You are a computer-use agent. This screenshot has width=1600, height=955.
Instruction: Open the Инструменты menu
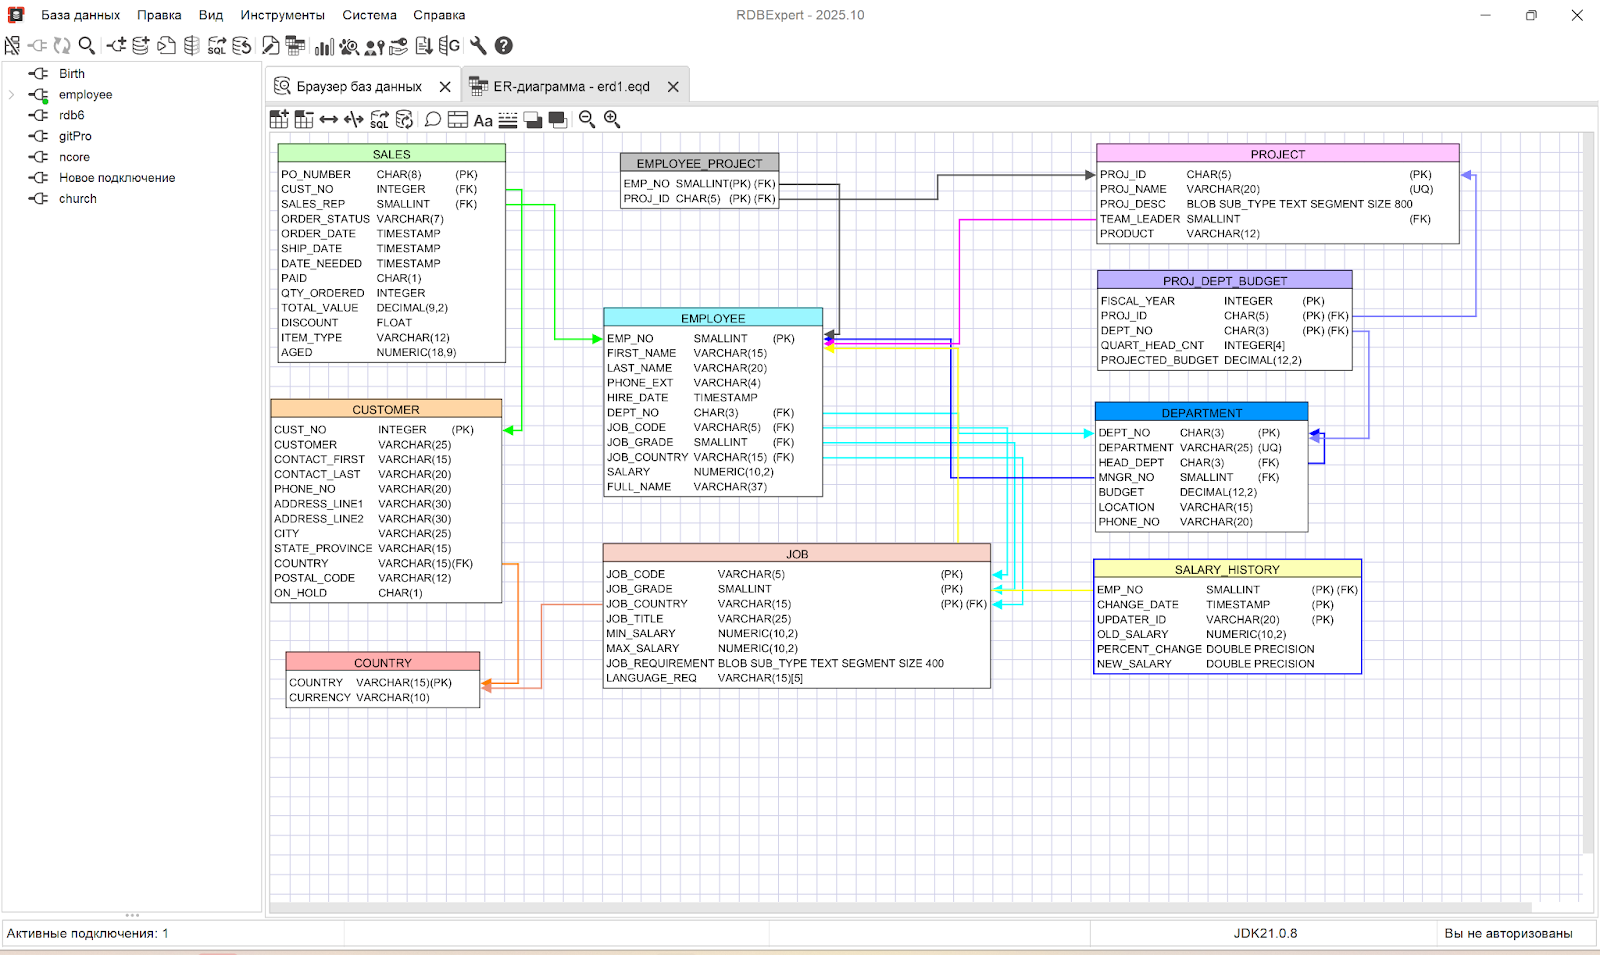click(282, 15)
